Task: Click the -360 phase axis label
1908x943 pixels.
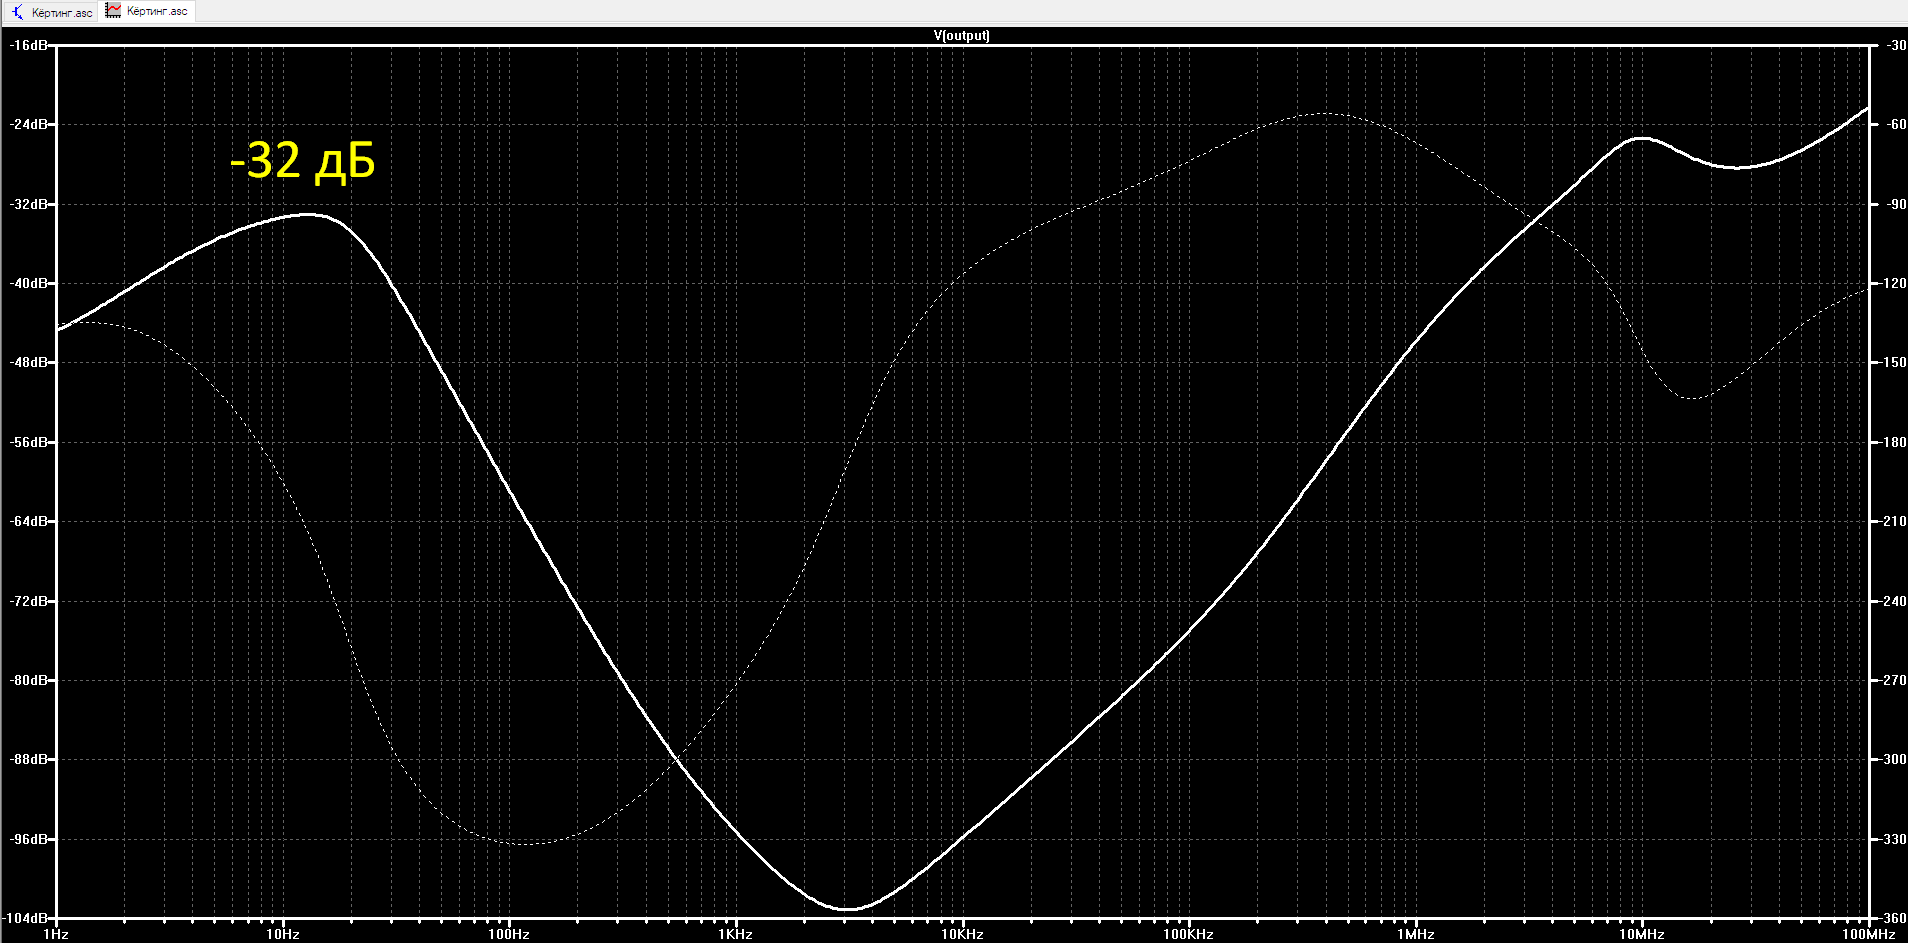Action: point(1893,918)
